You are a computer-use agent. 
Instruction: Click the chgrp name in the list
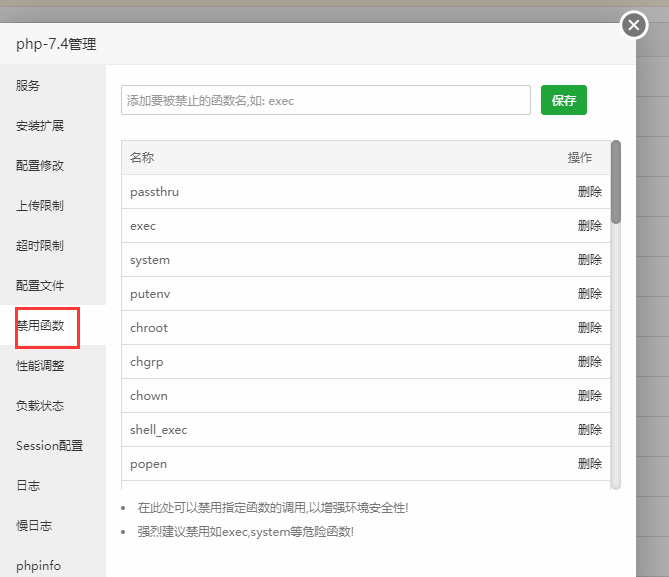[147, 362]
